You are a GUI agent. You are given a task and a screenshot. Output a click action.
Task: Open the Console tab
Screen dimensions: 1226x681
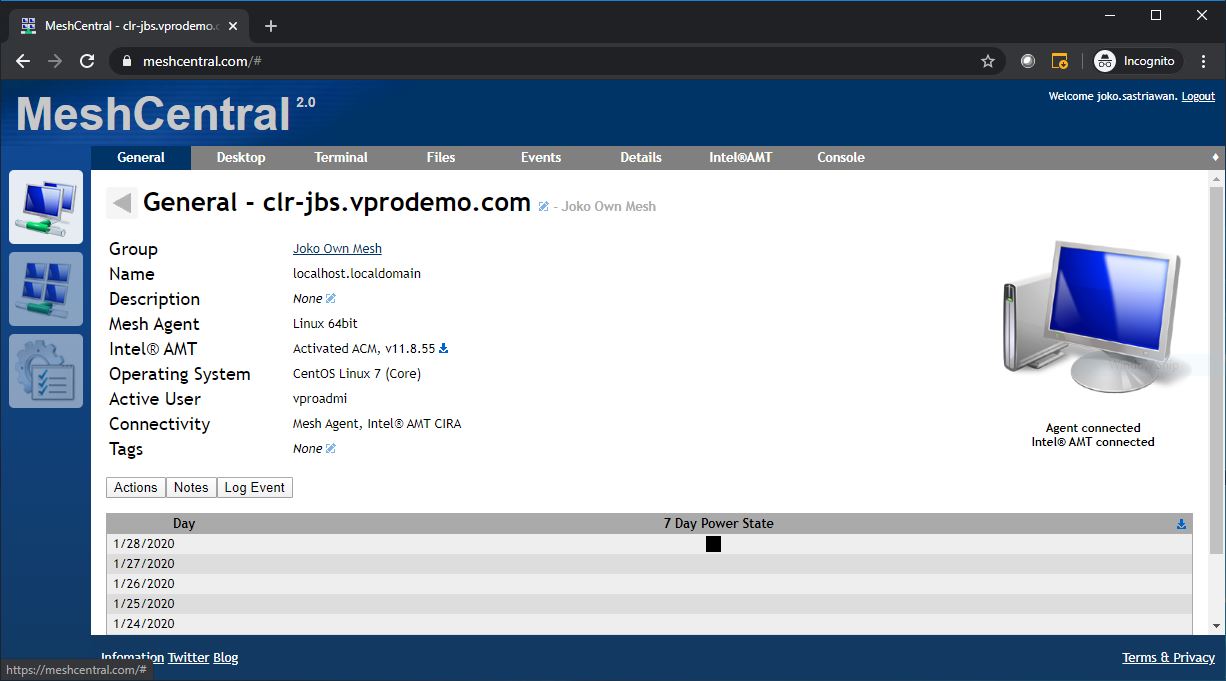841,157
